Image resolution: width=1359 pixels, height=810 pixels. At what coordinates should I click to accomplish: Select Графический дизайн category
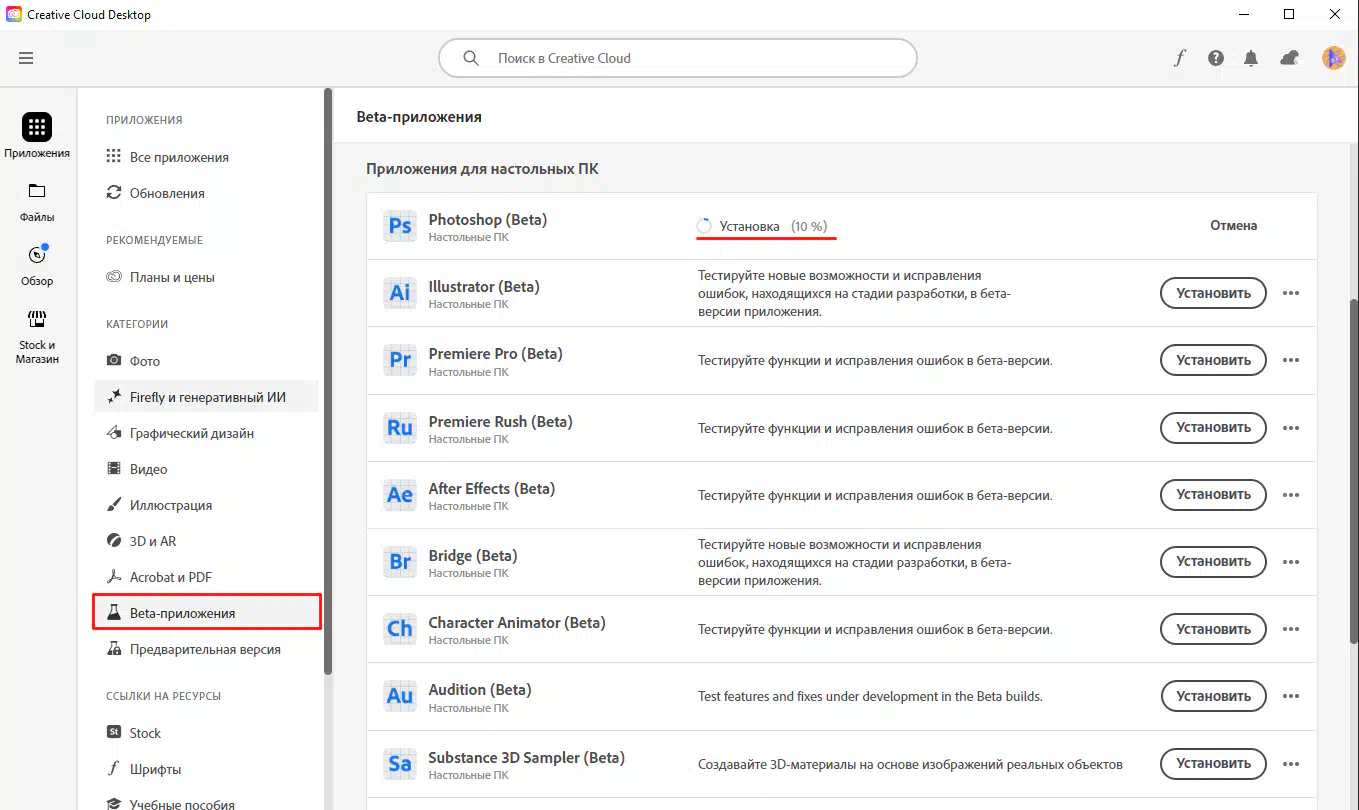coord(207,433)
